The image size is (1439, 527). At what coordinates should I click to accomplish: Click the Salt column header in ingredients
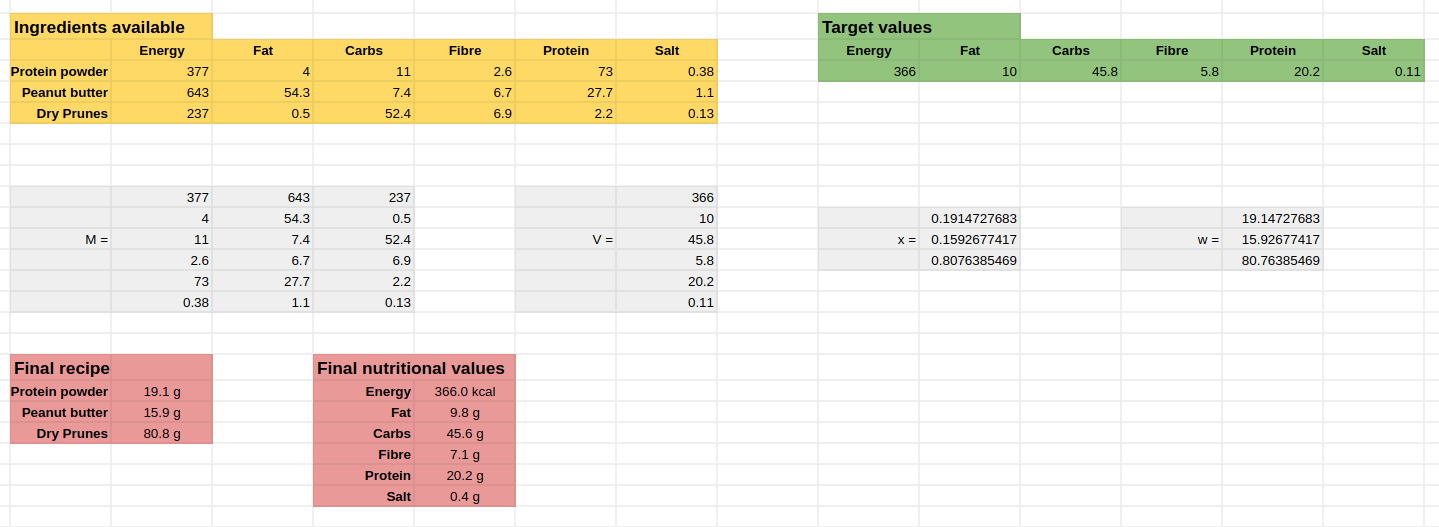(667, 50)
